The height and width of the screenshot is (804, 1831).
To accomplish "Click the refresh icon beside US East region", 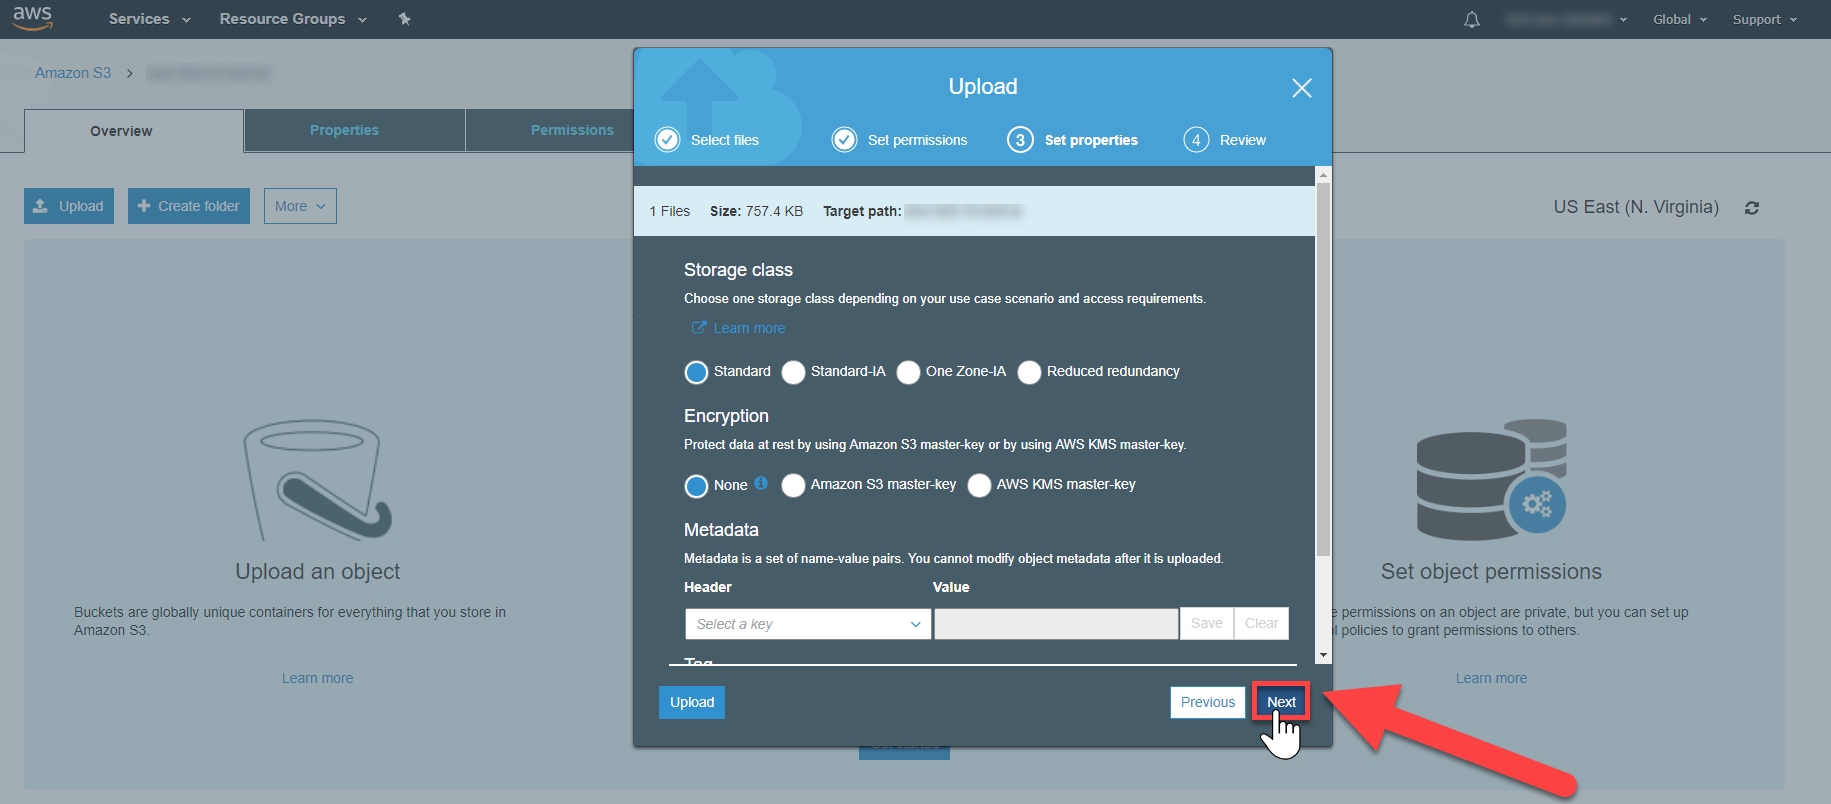I will coord(1751,208).
